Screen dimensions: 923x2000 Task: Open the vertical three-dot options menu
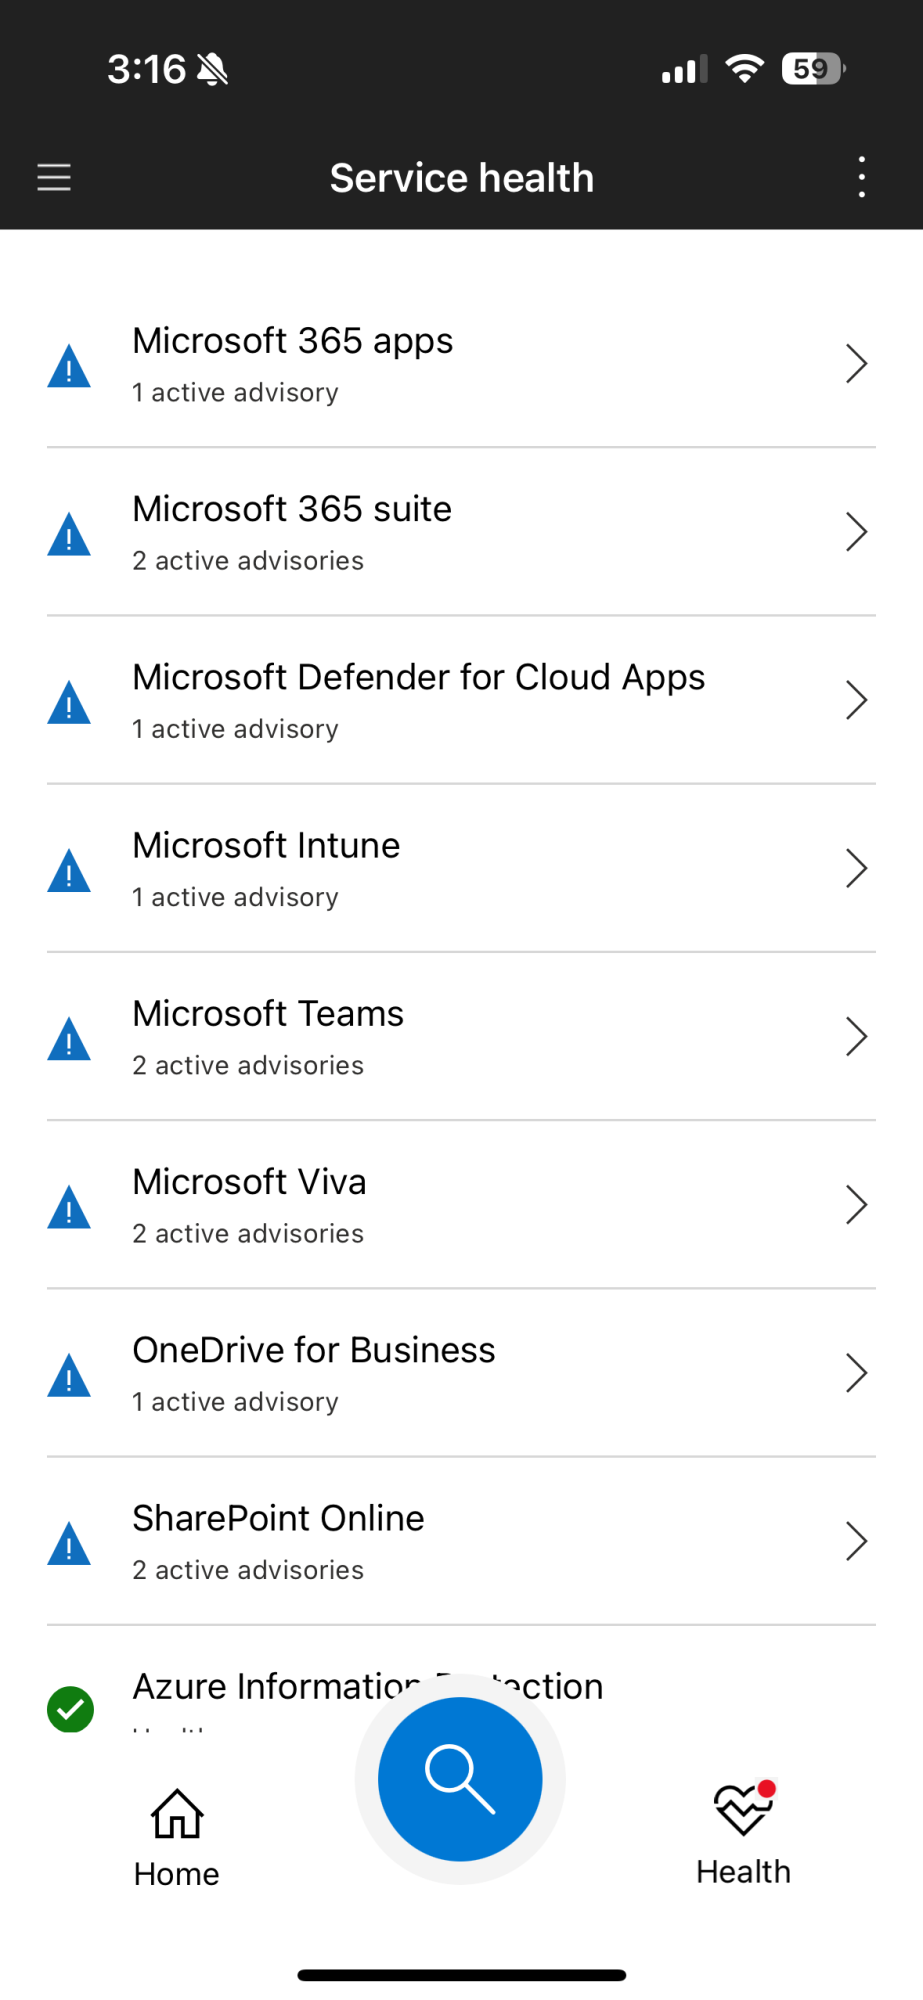pos(861,178)
